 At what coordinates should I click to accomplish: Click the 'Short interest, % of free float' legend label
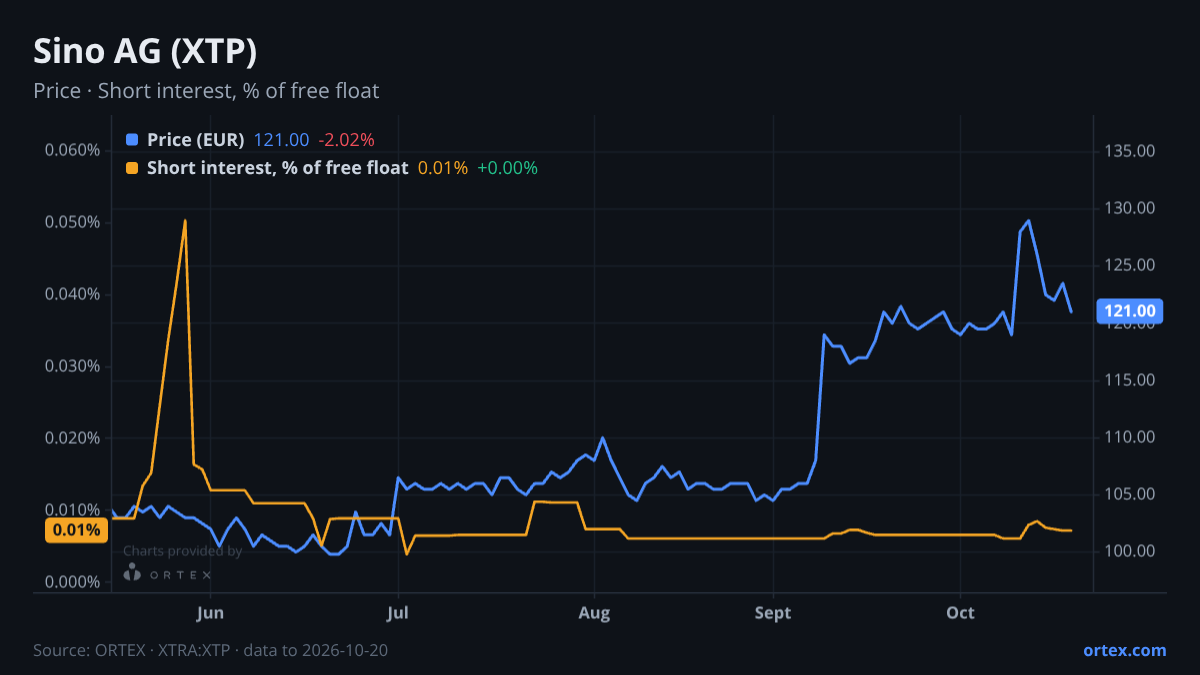coord(277,168)
